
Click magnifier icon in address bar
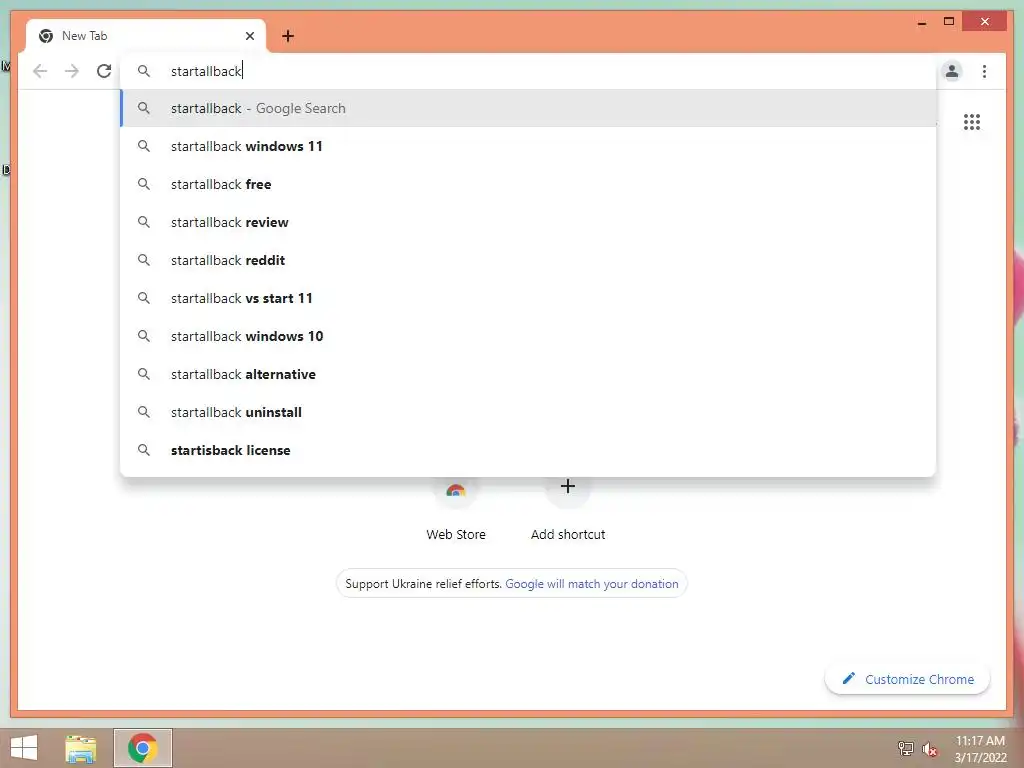point(144,71)
